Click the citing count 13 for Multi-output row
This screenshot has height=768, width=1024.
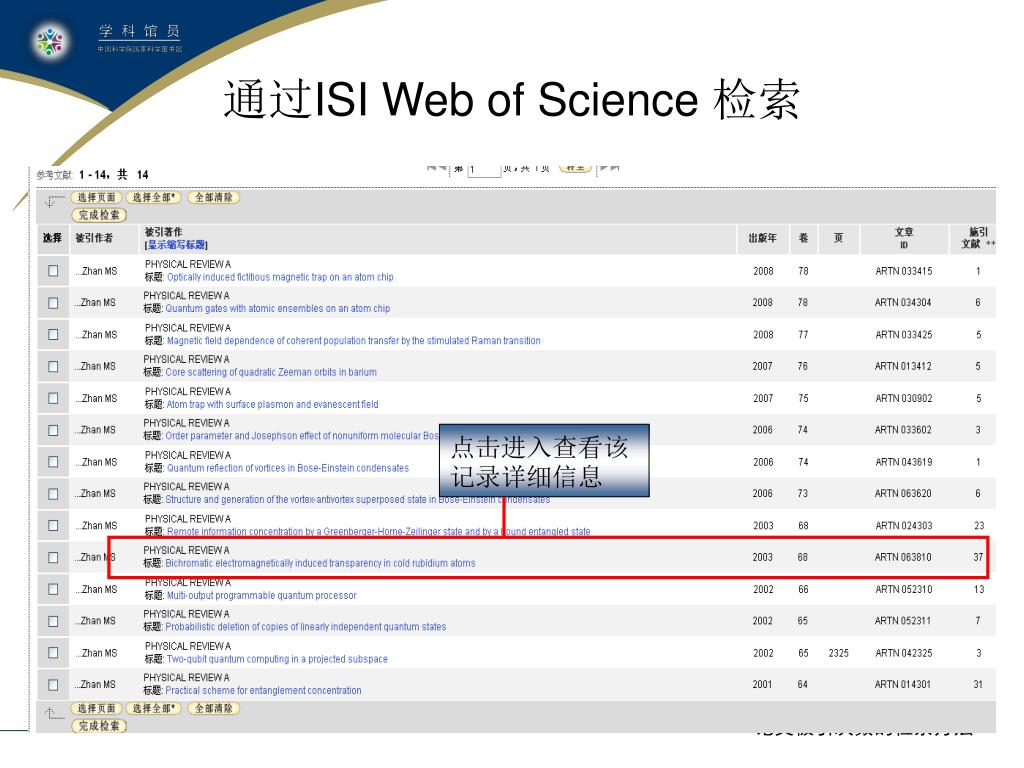(979, 590)
